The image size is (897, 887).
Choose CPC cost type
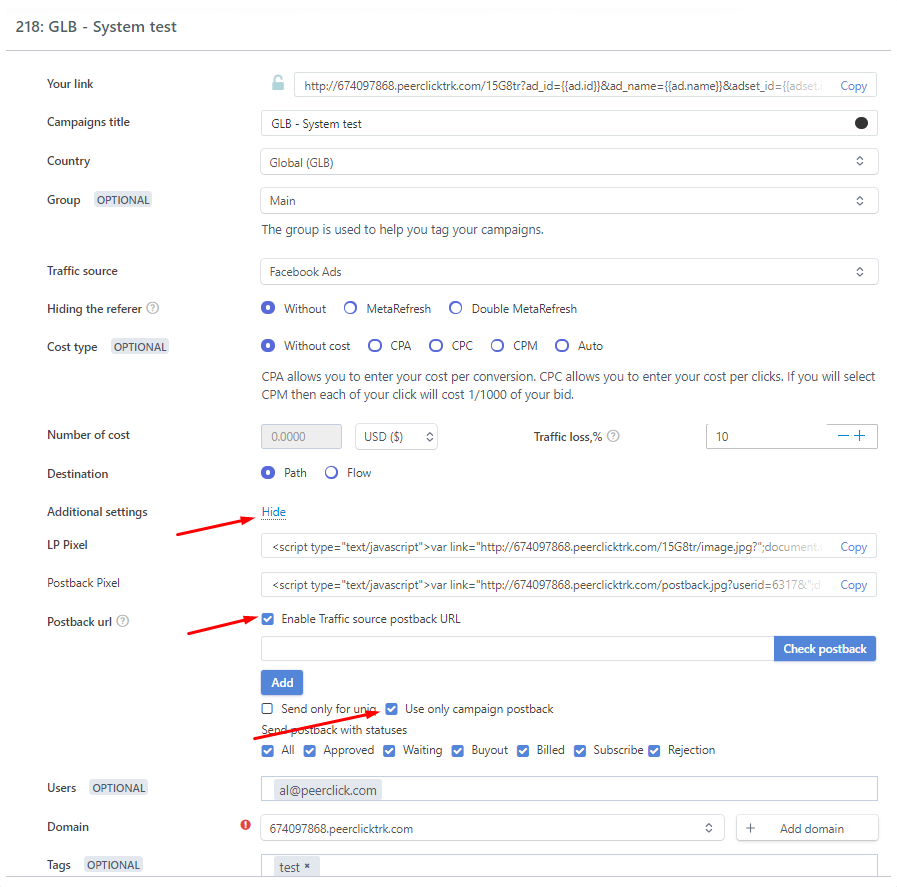pyautogui.click(x=436, y=345)
